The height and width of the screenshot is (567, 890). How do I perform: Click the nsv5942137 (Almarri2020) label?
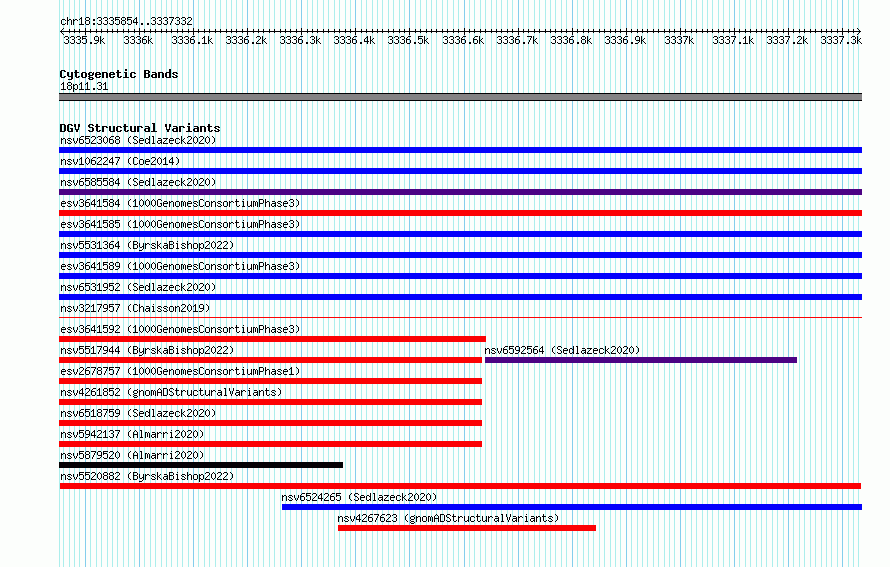(132, 434)
